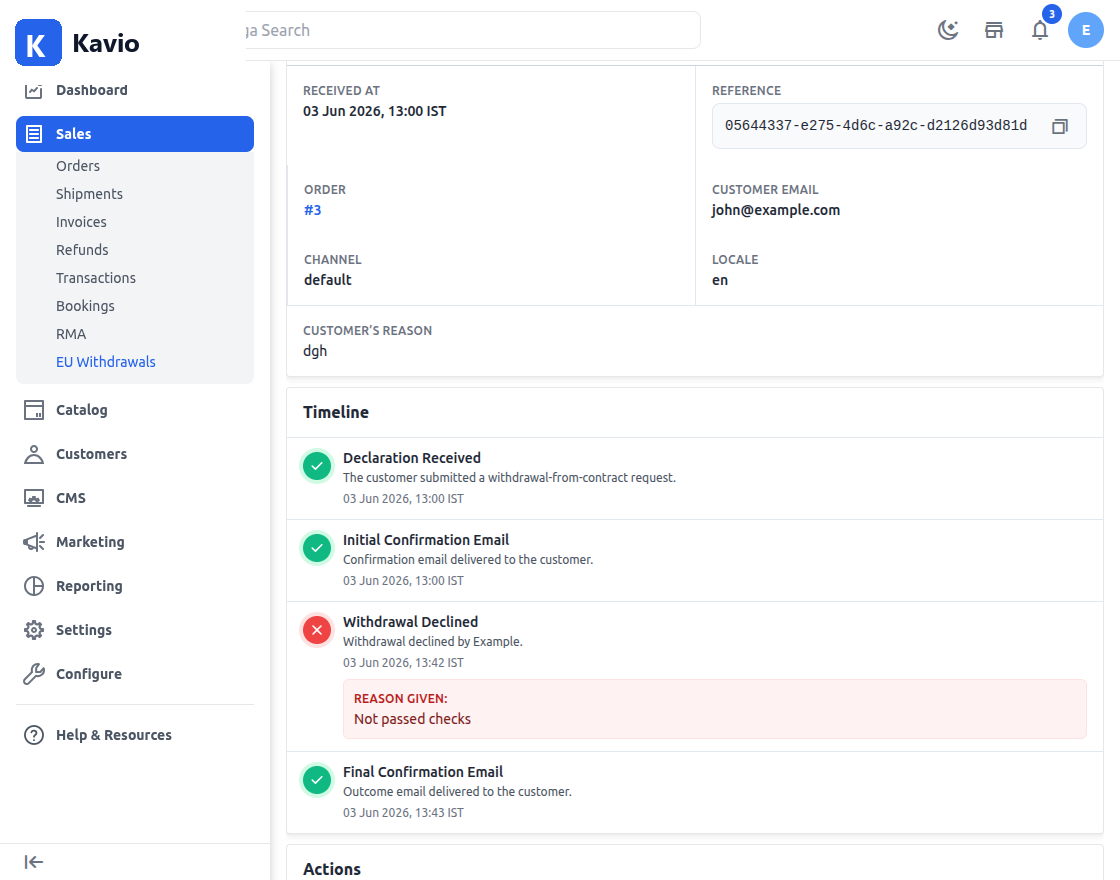Viewport: 1120px width, 880px height.
Task: Click the Marketing megaphone icon
Action: [34, 542]
